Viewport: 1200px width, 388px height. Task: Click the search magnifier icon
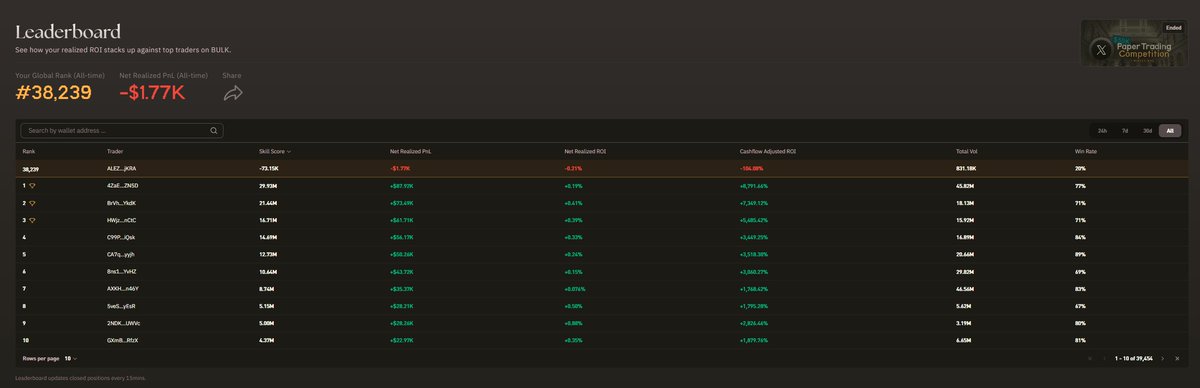pos(214,130)
